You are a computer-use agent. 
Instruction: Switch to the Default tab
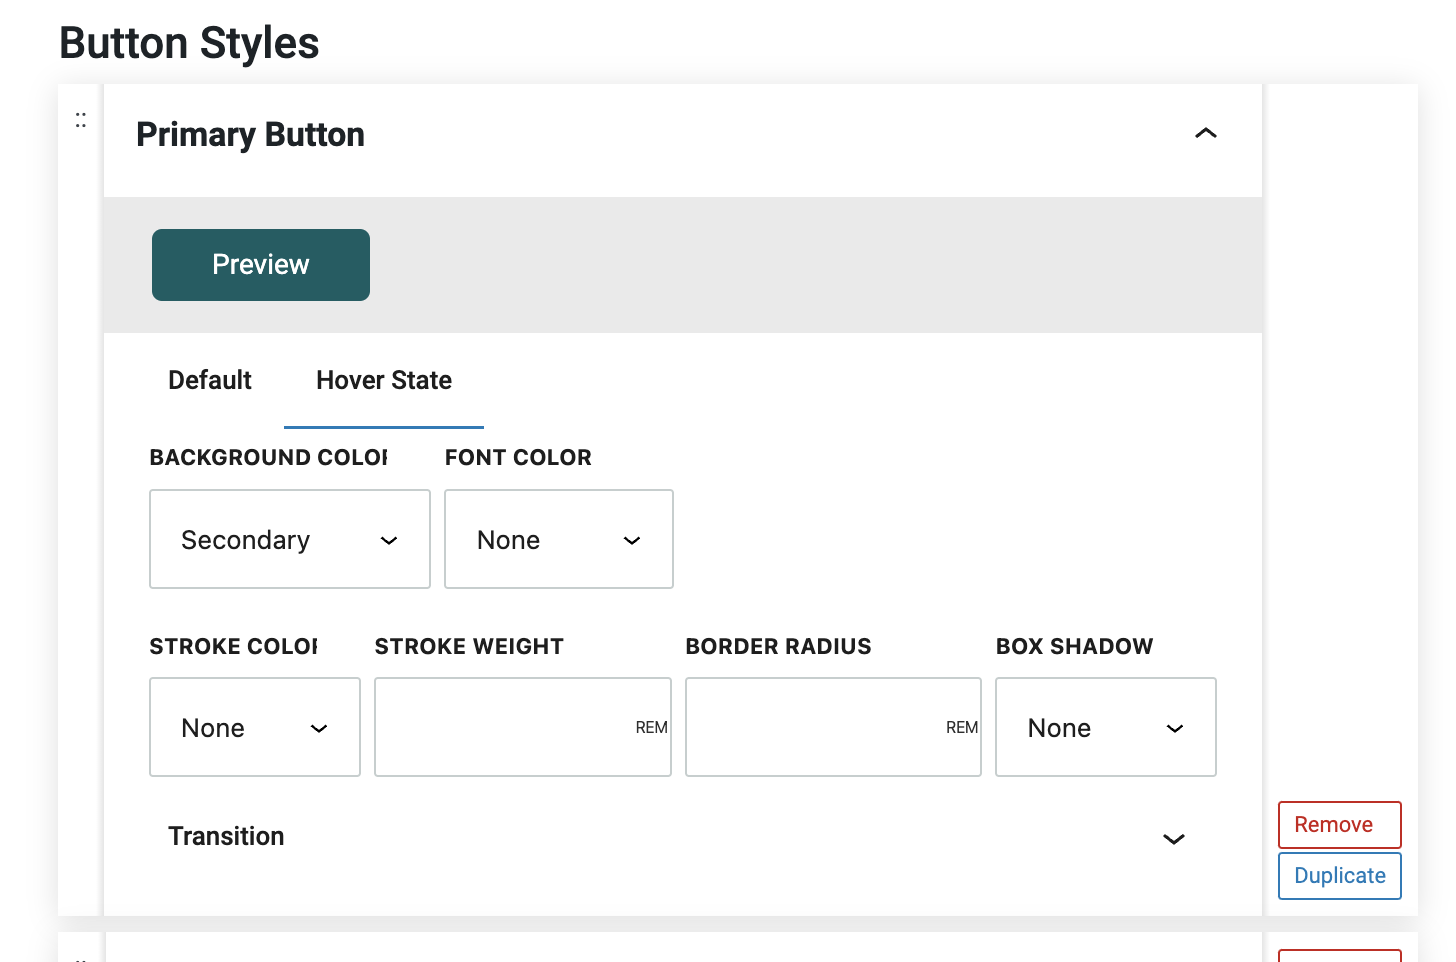(x=210, y=381)
